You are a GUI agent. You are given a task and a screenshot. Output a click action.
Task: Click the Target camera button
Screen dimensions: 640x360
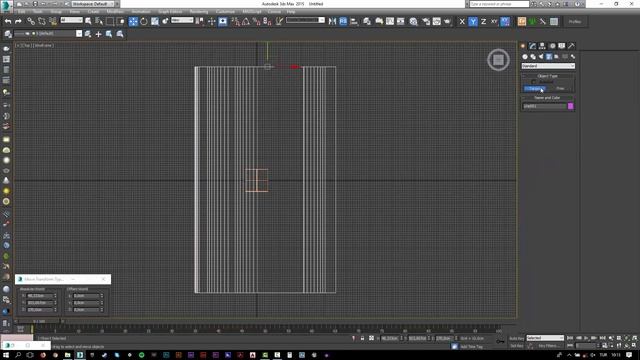pos(535,88)
